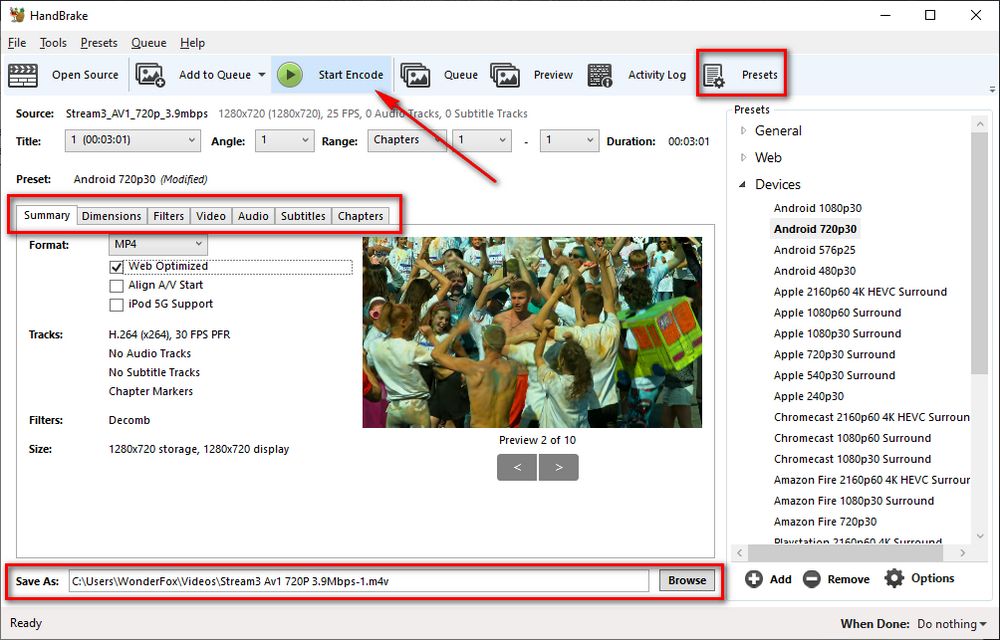Open the Queue icon in toolbar
Viewport: 1000px width, 640px height.
pos(415,75)
